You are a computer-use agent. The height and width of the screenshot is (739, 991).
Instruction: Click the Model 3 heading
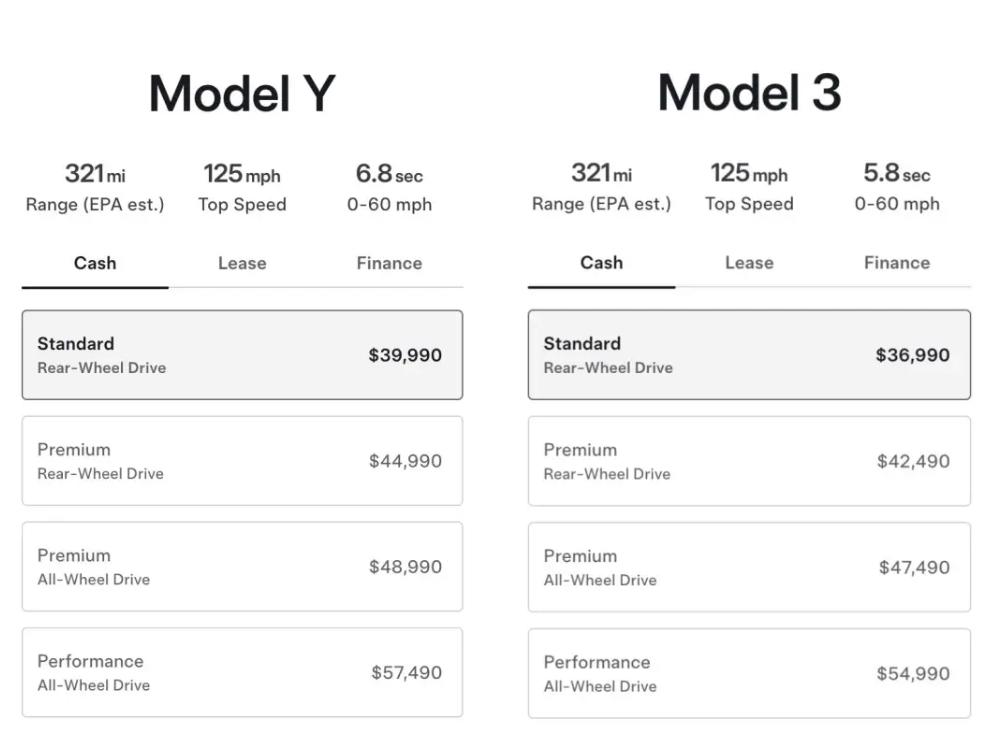click(x=749, y=94)
